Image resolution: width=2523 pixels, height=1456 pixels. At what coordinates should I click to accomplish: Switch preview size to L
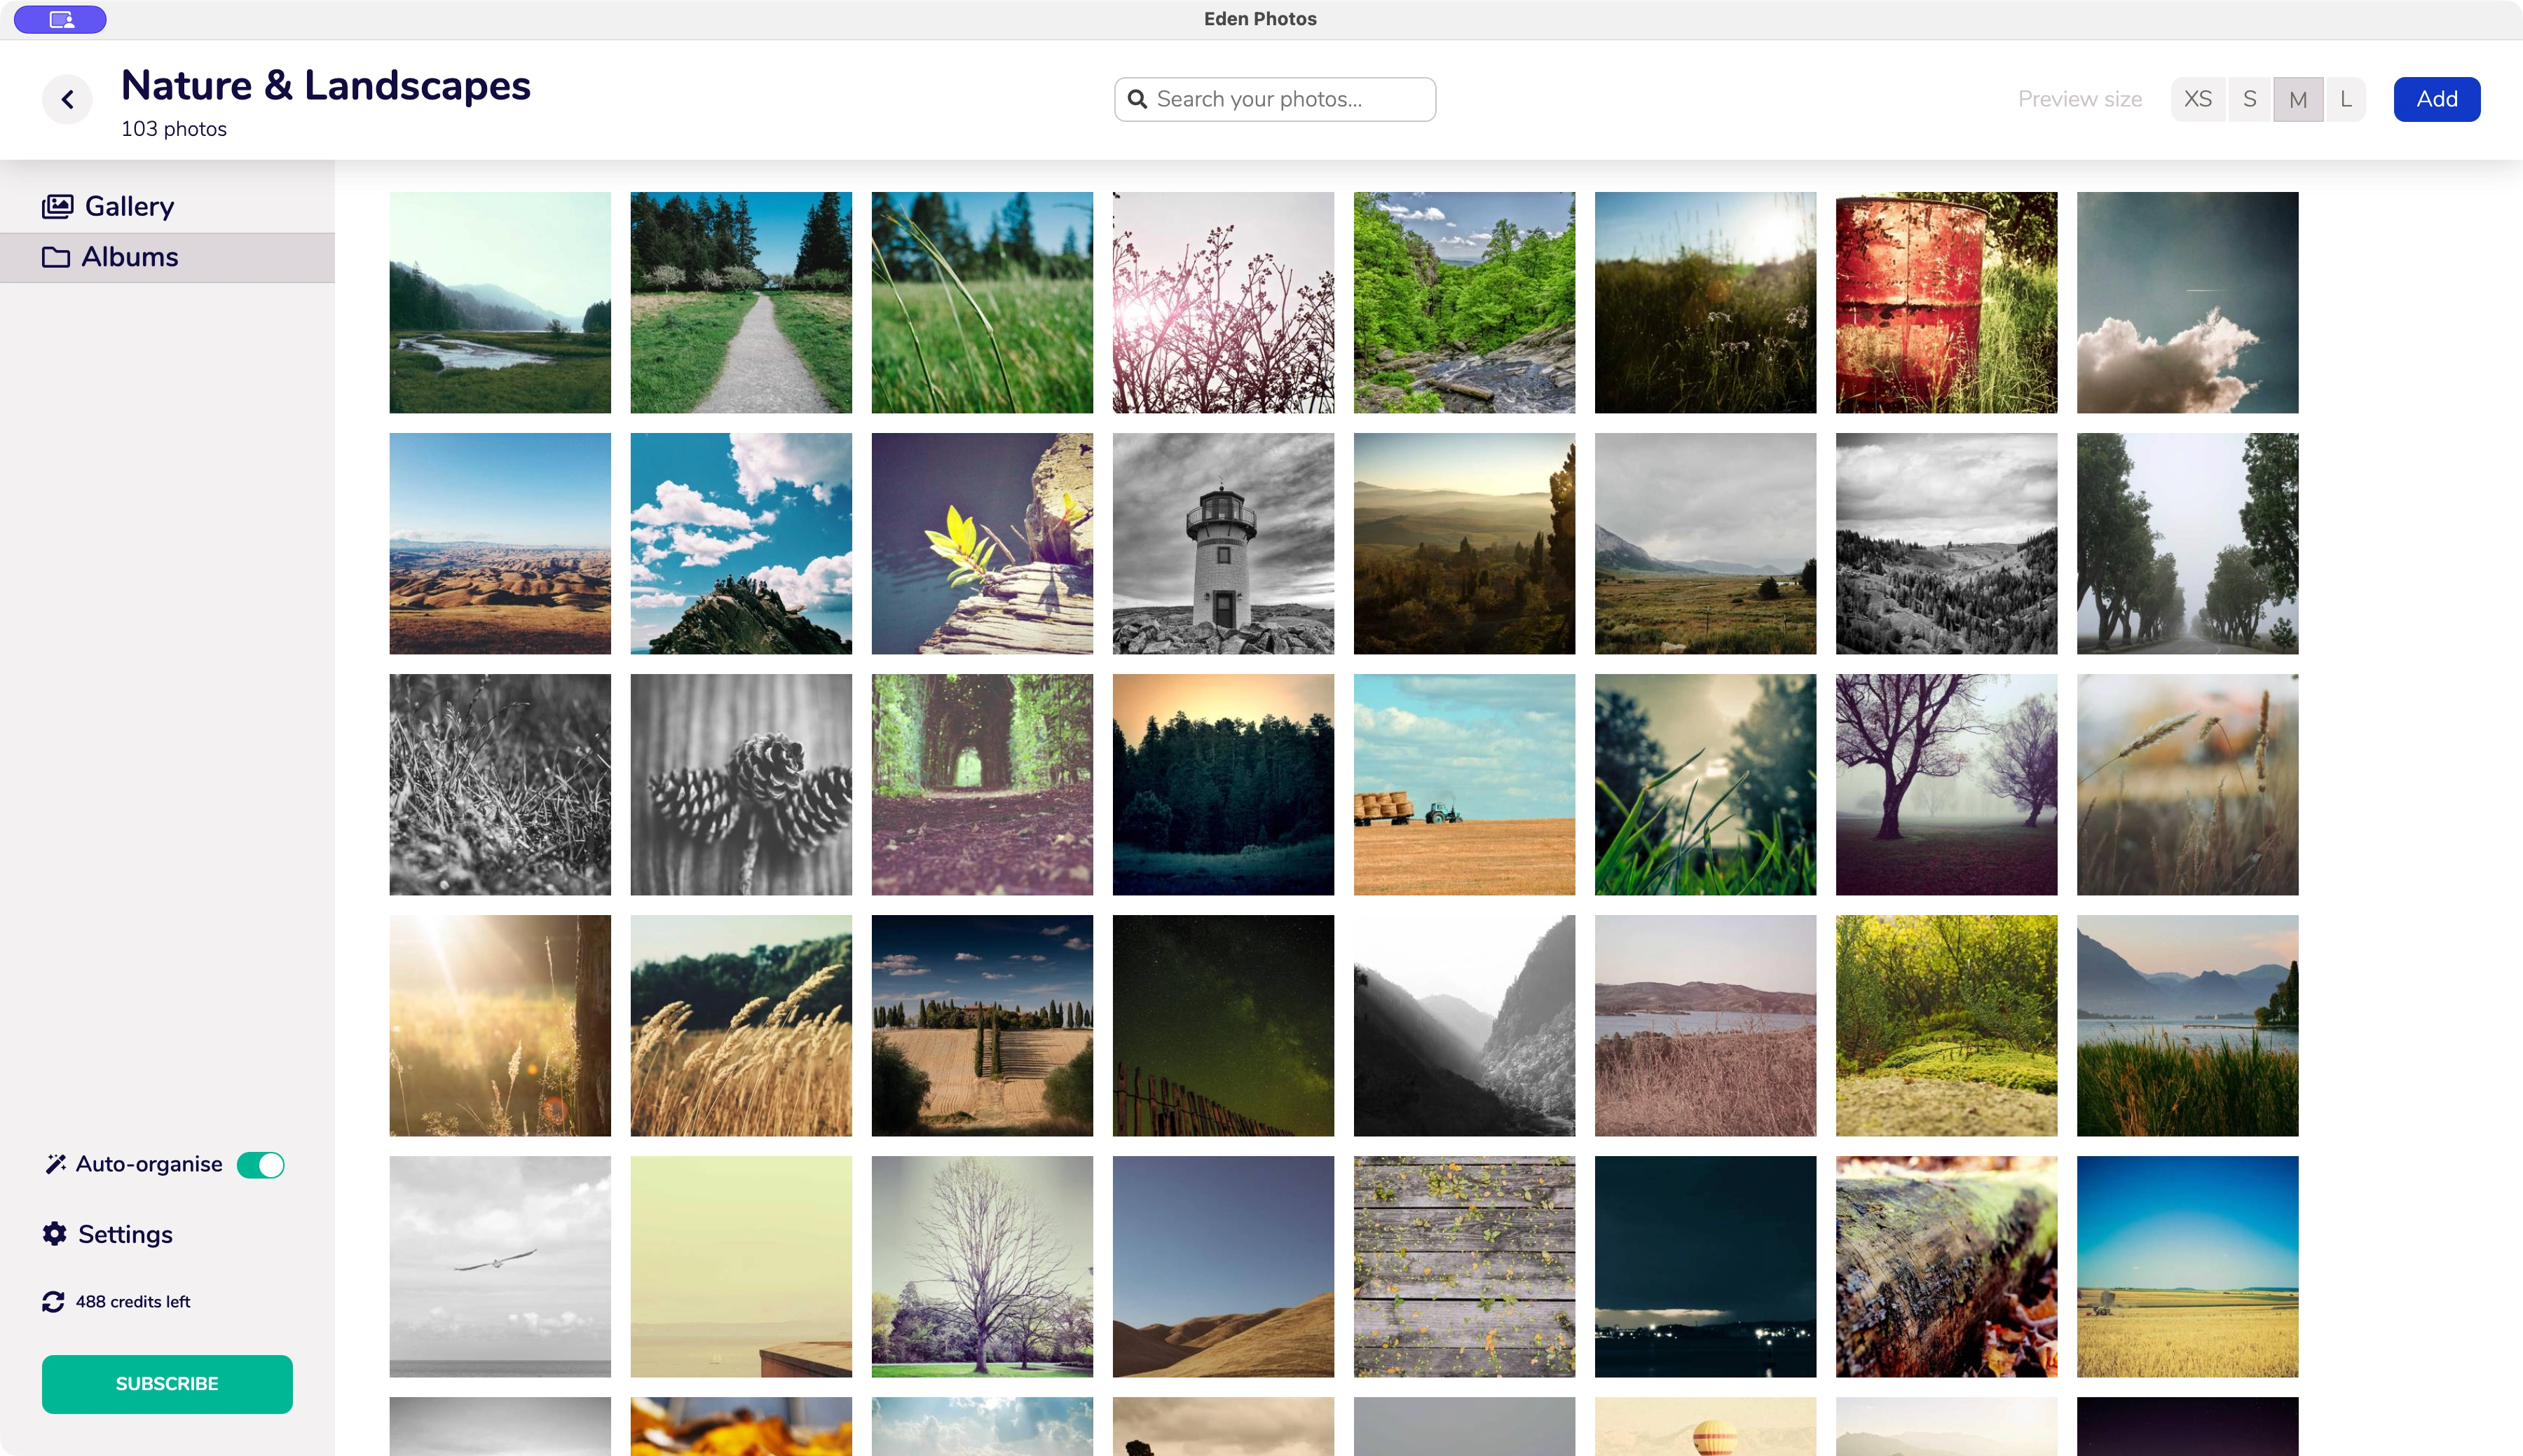tap(2345, 99)
